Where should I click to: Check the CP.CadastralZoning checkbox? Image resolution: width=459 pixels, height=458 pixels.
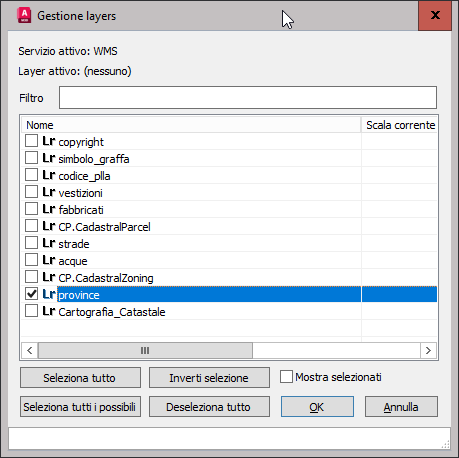point(31,277)
